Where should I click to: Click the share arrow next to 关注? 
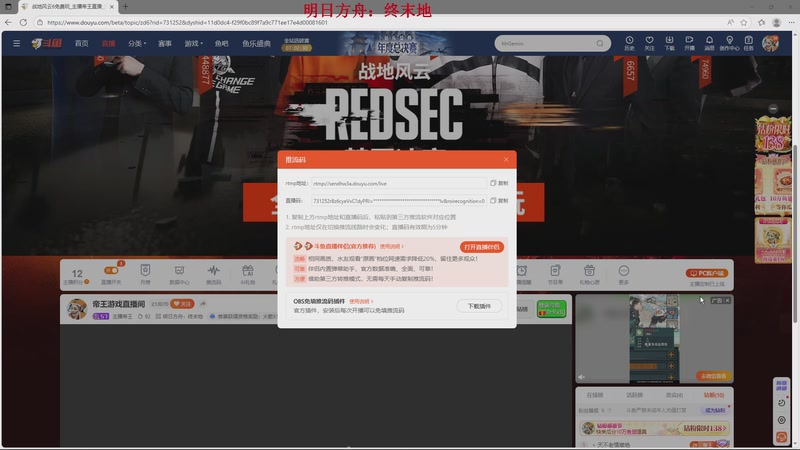(203, 304)
